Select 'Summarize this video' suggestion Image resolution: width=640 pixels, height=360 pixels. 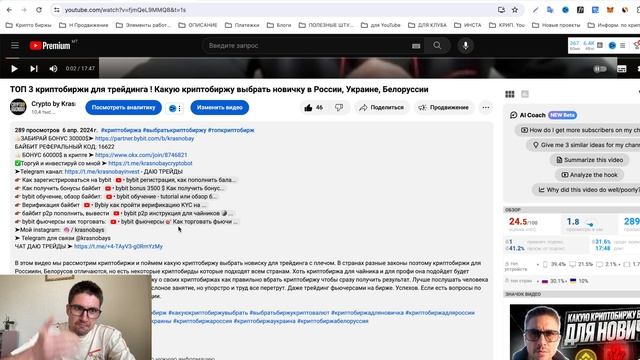tap(589, 160)
